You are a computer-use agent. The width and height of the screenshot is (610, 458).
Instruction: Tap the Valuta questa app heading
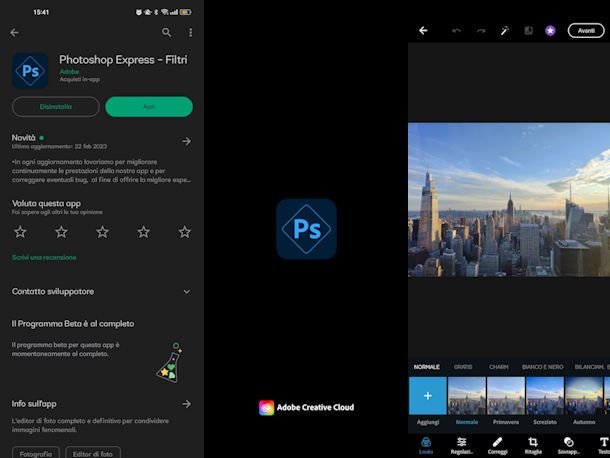(x=46, y=204)
